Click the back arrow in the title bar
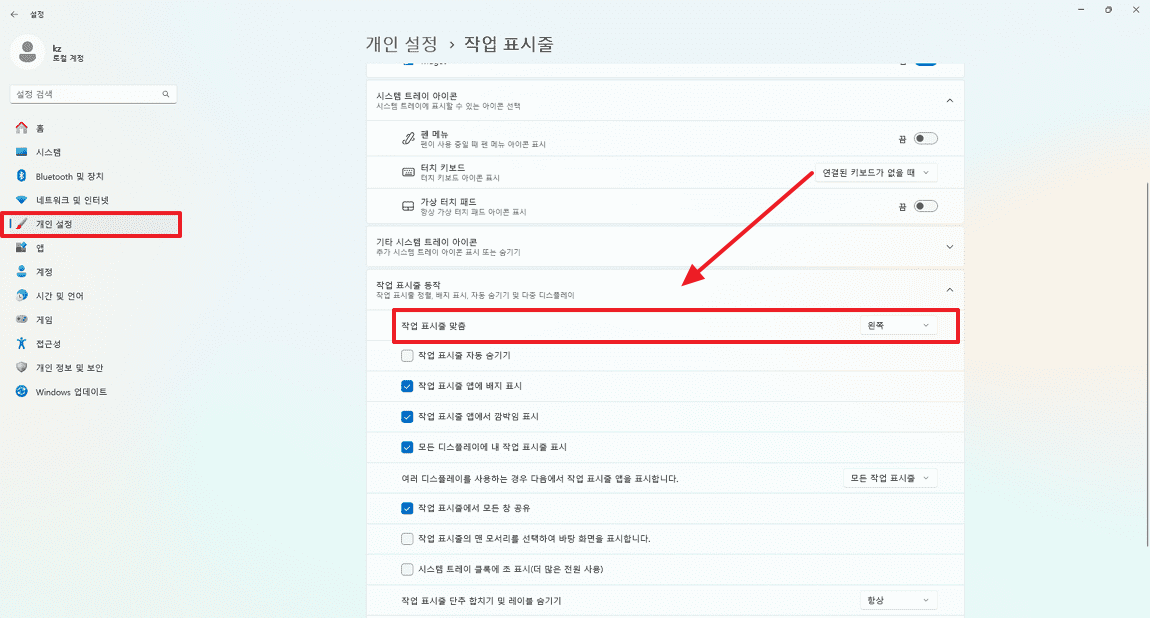The height and width of the screenshot is (618, 1150). click(x=14, y=14)
